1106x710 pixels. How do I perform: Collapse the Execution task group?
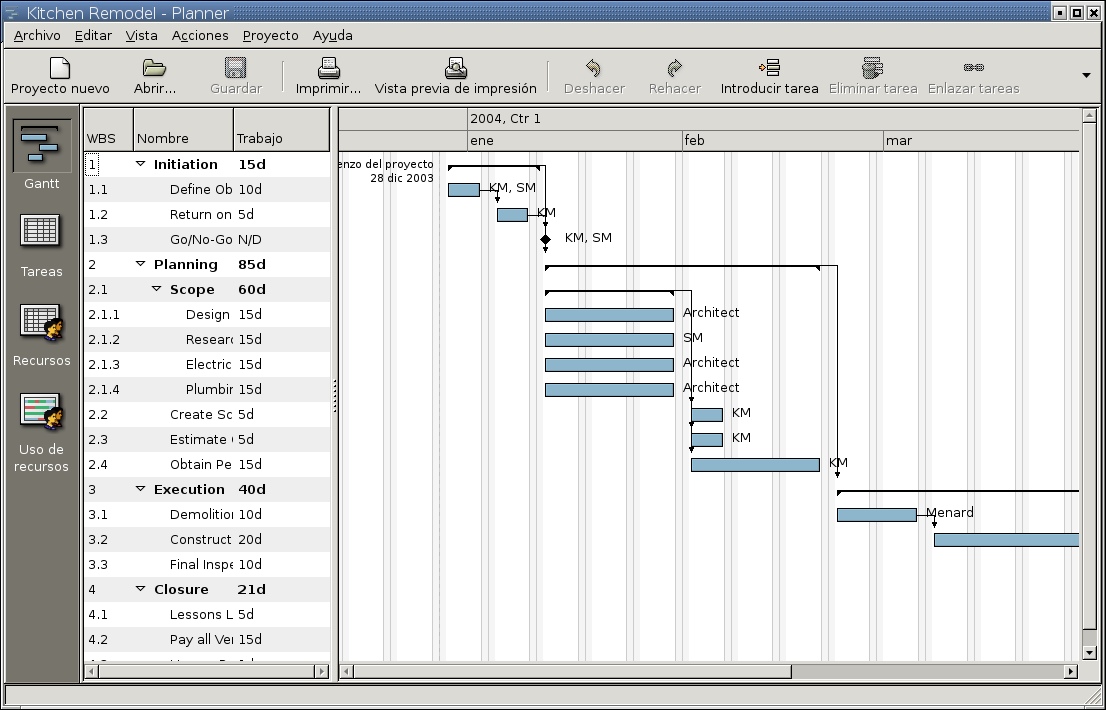pyautogui.click(x=140, y=489)
